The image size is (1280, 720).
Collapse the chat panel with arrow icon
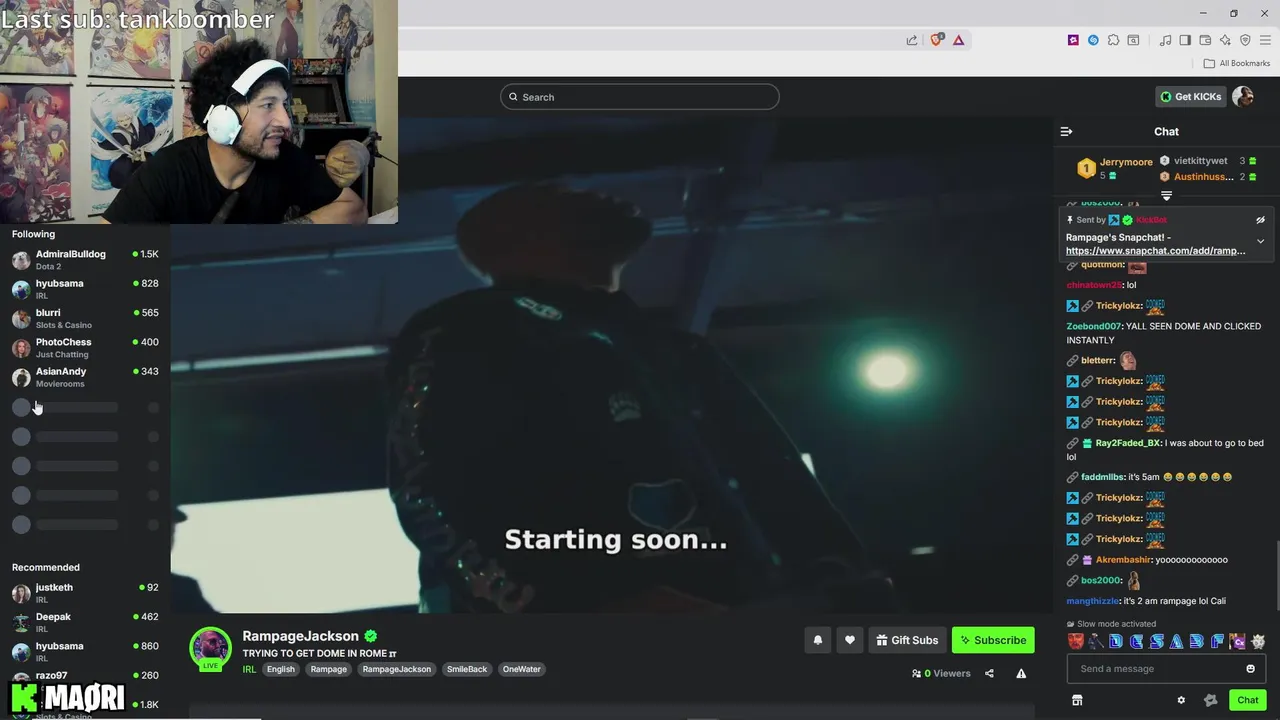[1066, 131]
